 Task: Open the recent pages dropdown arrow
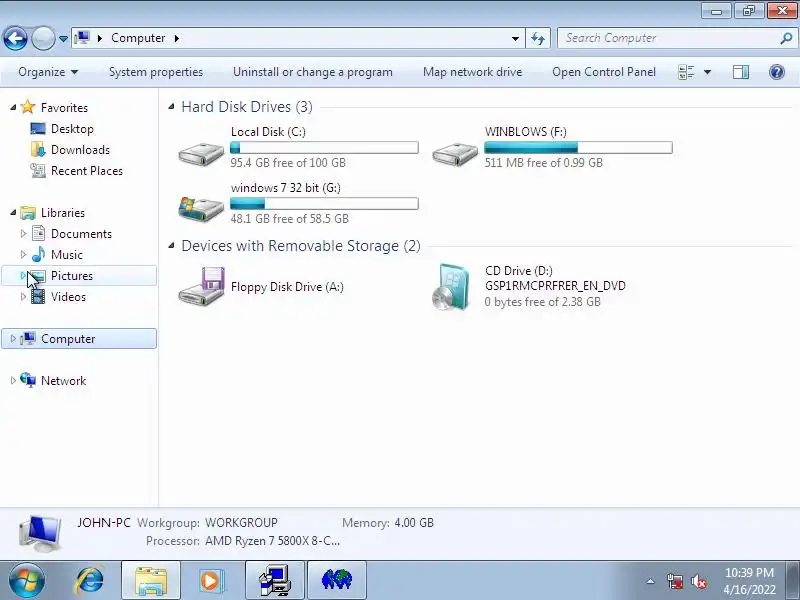pyautogui.click(x=63, y=39)
